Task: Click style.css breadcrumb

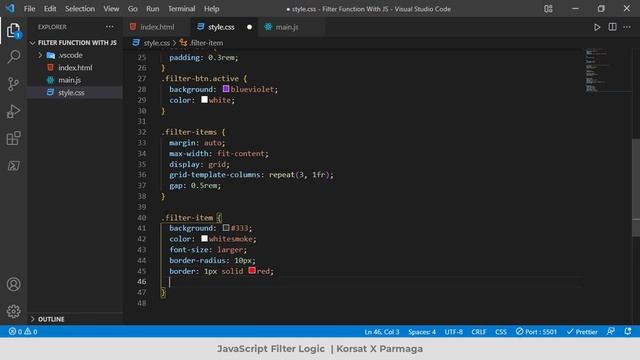Action: point(156,43)
